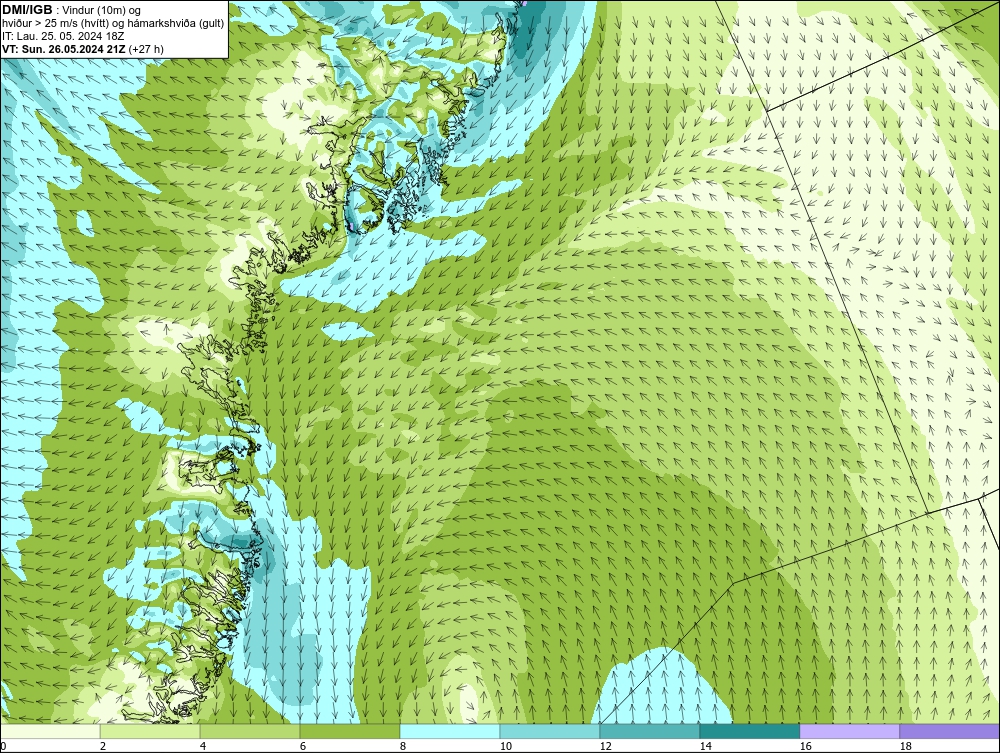The image size is (1000, 753).
Task: Click the 0–2 m/s pale yellow legend swatch
Action: click(50, 731)
